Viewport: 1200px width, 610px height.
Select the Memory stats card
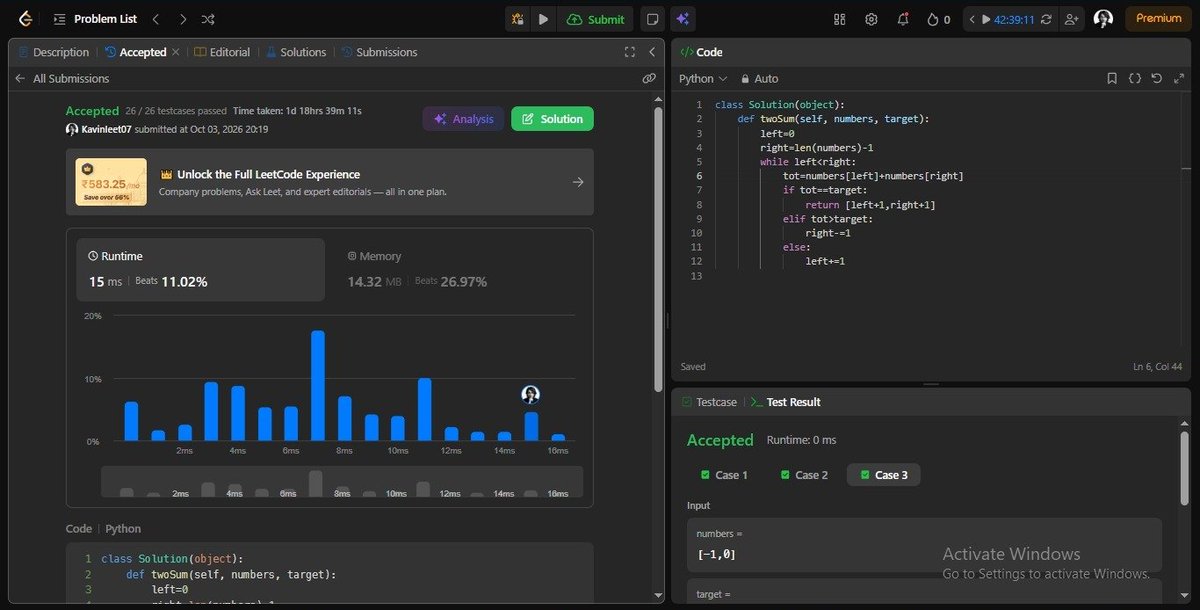point(458,270)
